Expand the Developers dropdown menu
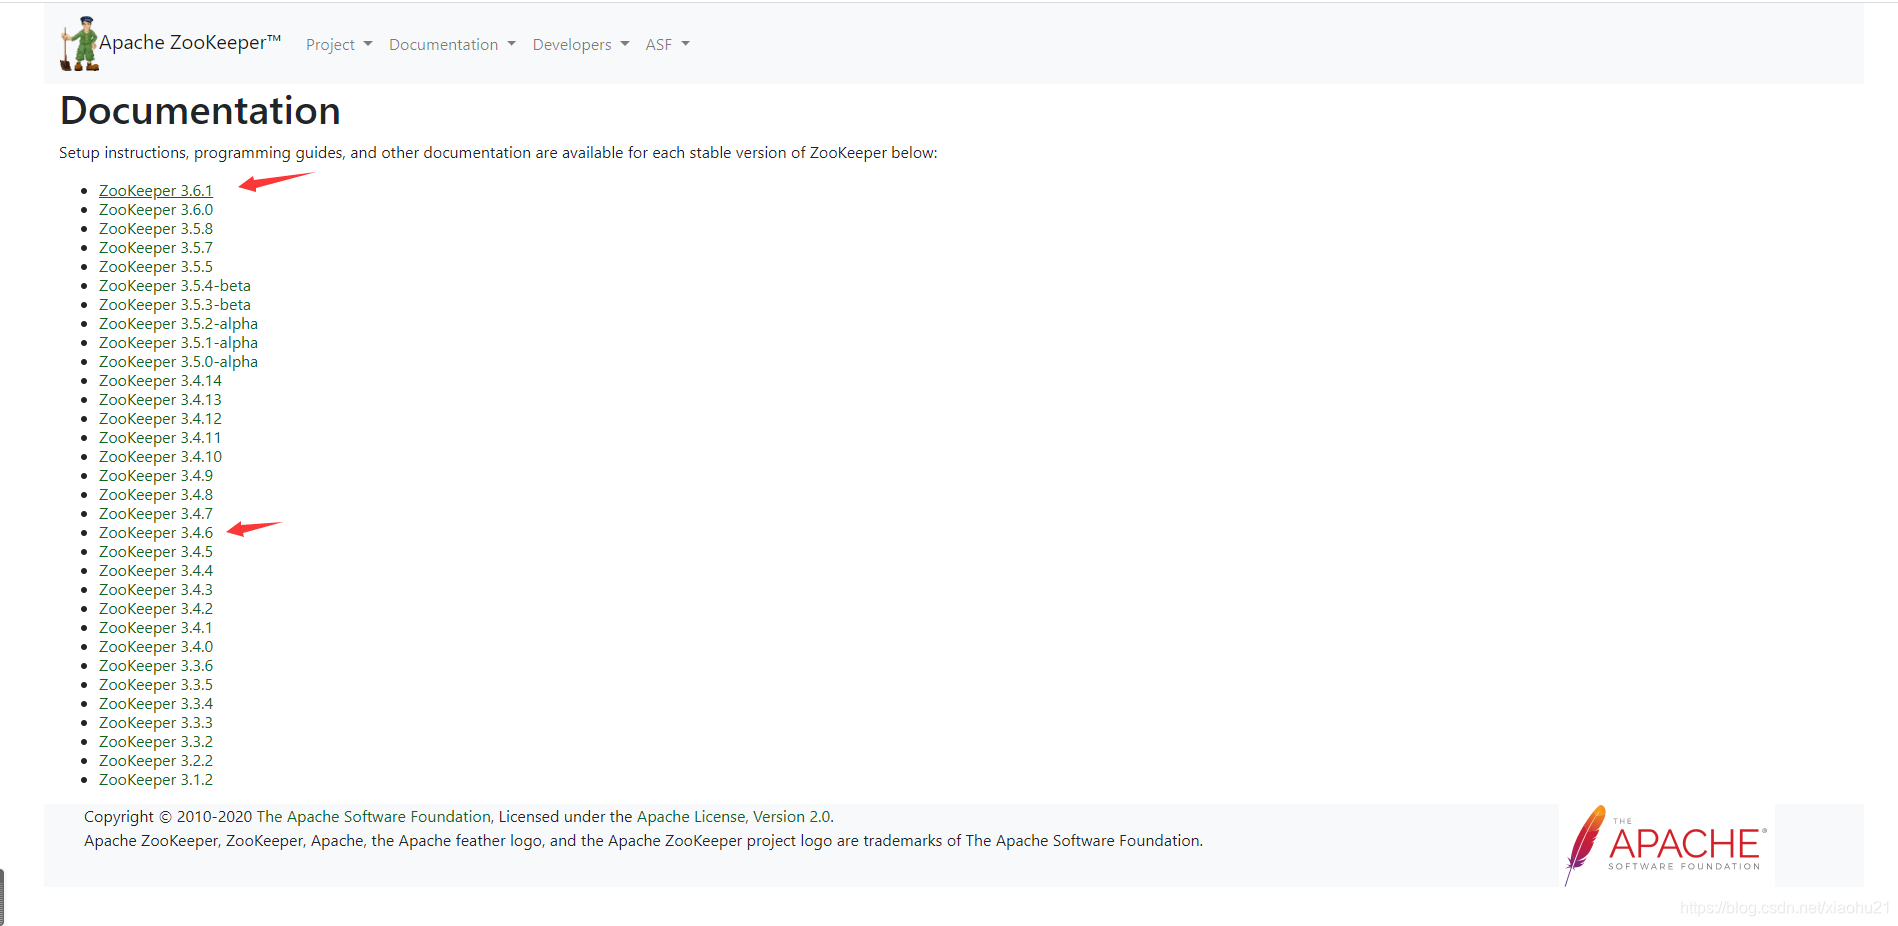1898x926 pixels. pos(581,45)
